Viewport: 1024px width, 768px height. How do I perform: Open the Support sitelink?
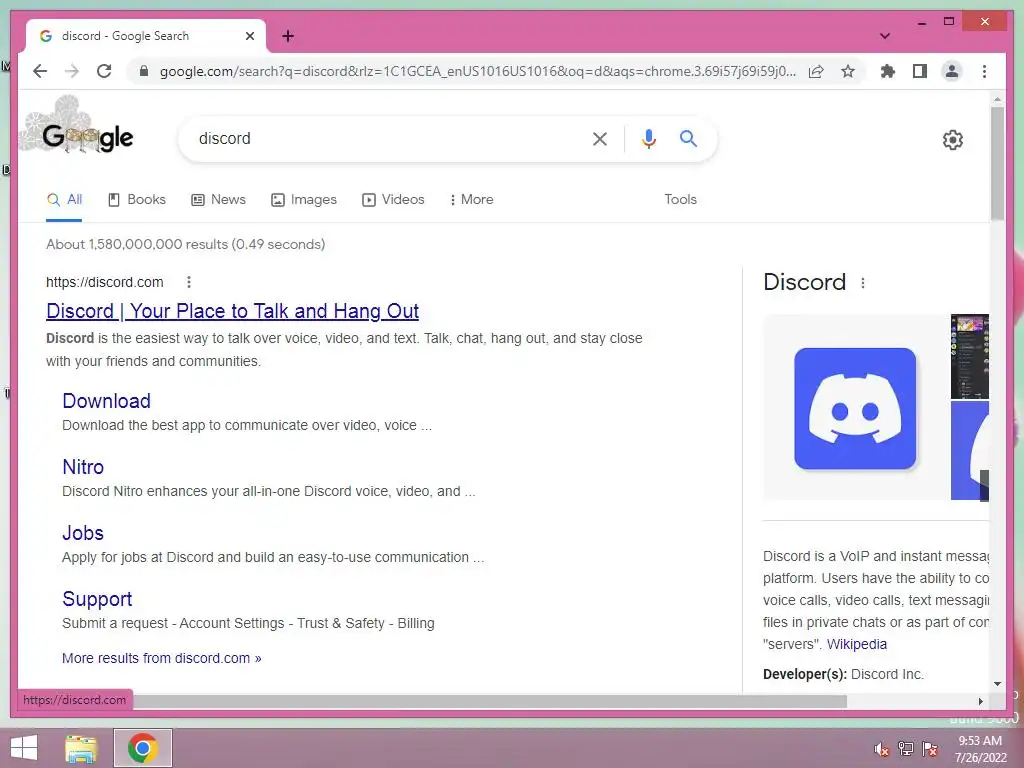[97, 599]
